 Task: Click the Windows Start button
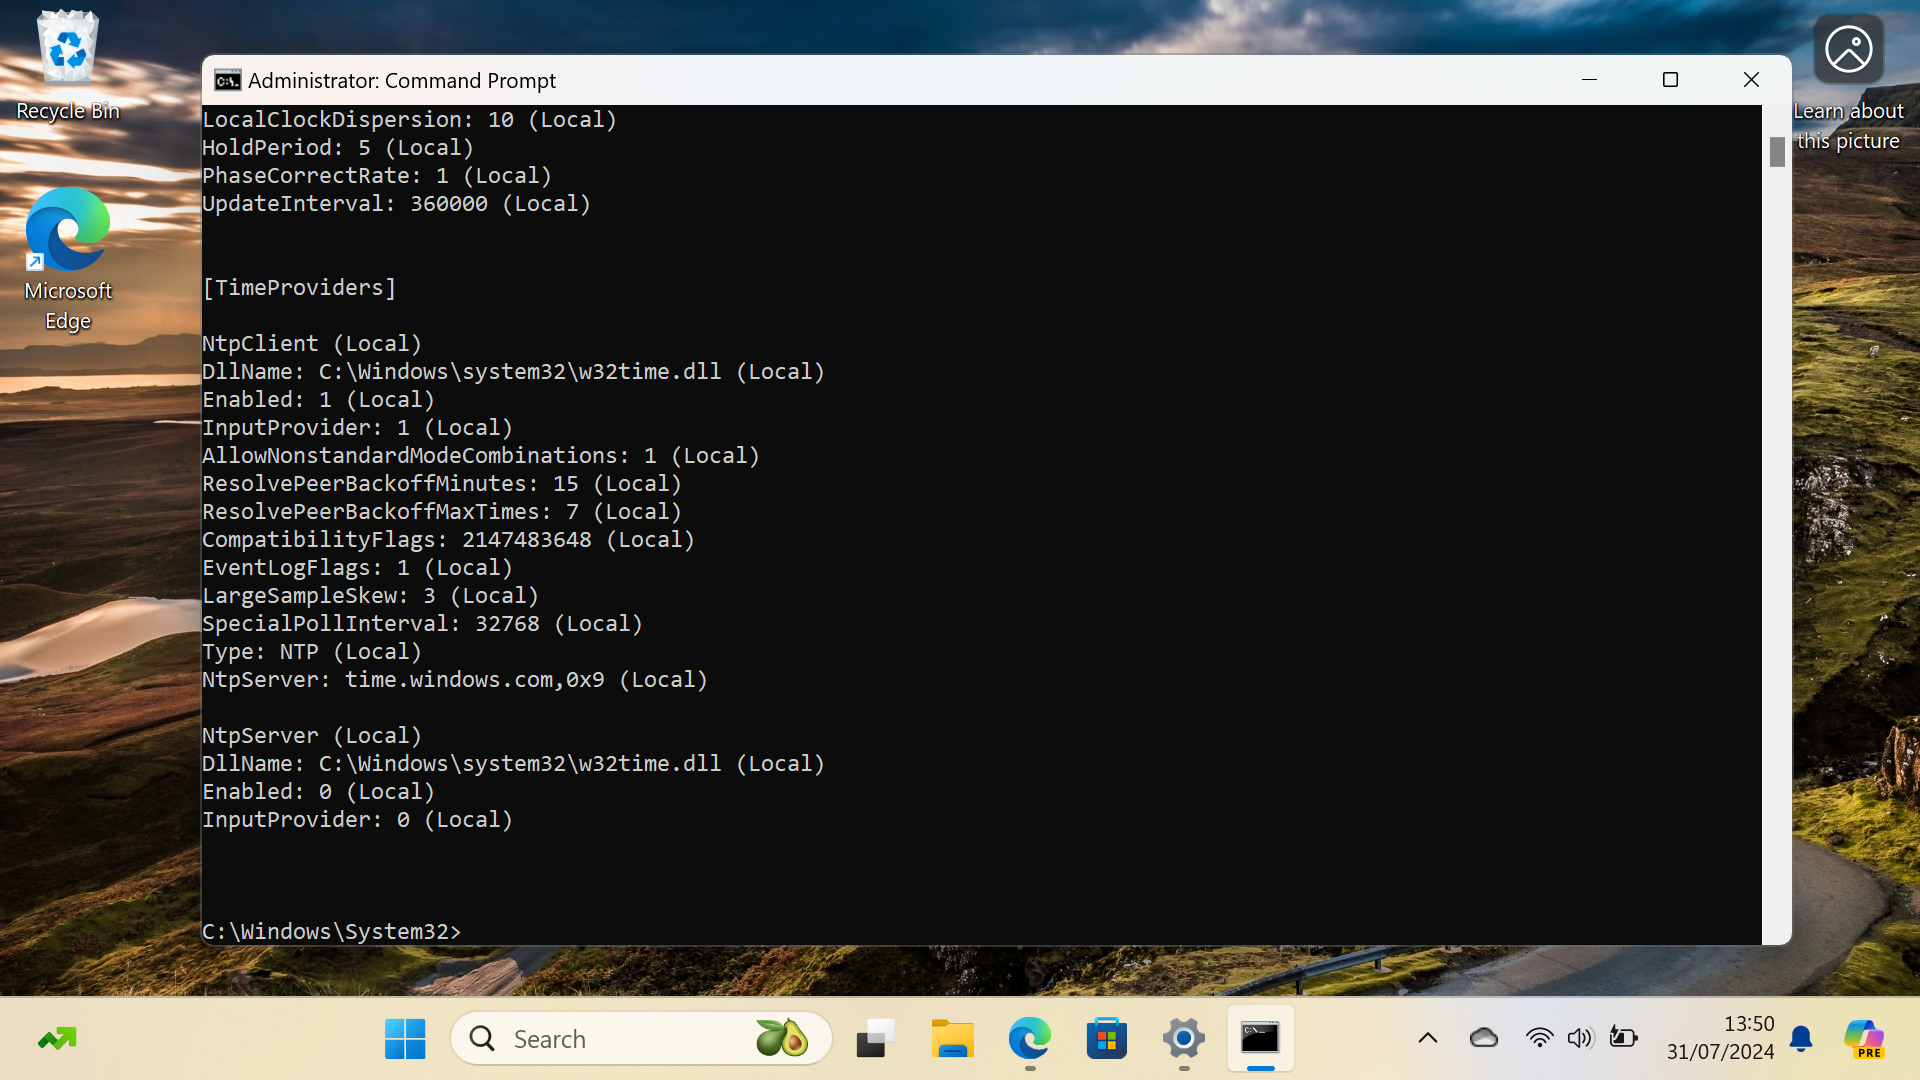(405, 1039)
